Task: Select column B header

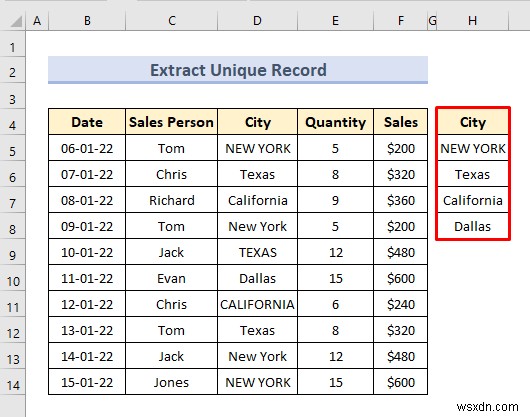Action: click(87, 21)
